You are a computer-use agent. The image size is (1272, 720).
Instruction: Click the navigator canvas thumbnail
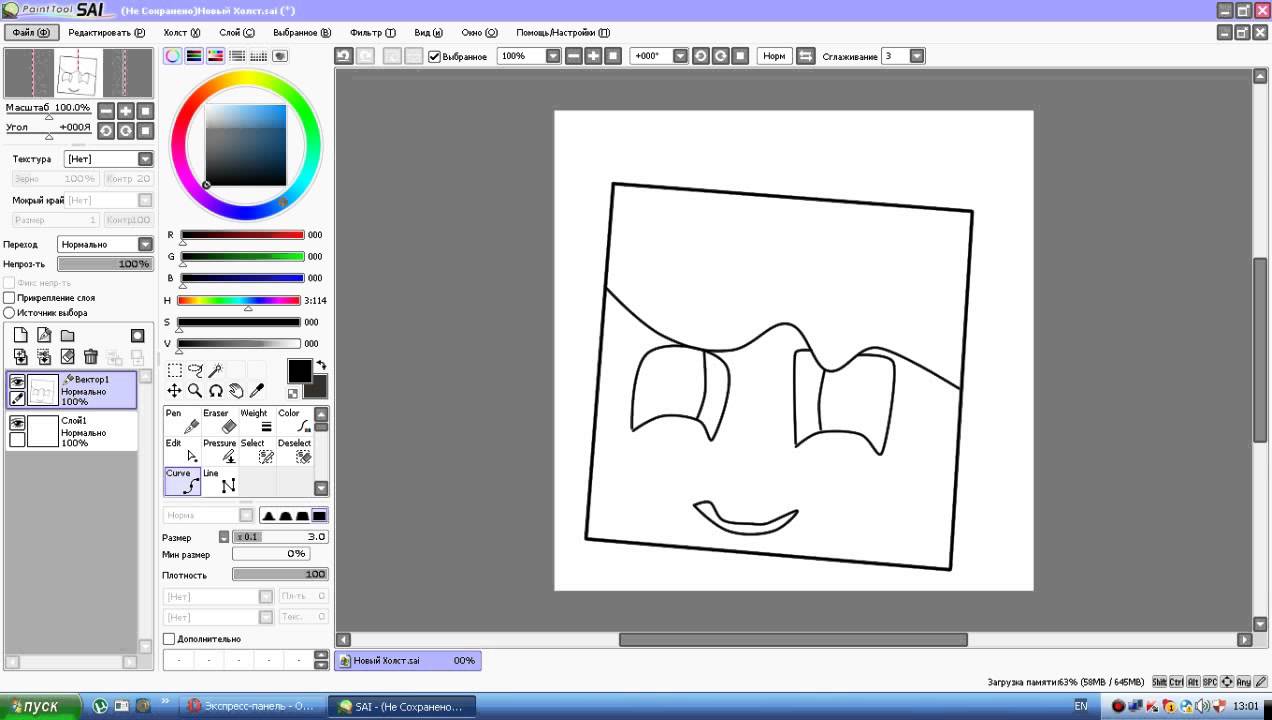coord(78,73)
